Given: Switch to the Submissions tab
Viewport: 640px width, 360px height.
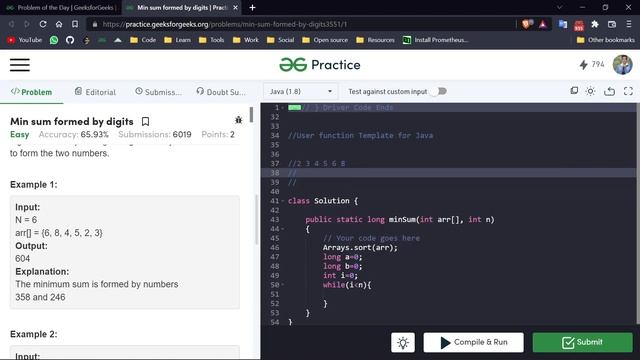Looking at the screenshot, I should coord(158,92).
